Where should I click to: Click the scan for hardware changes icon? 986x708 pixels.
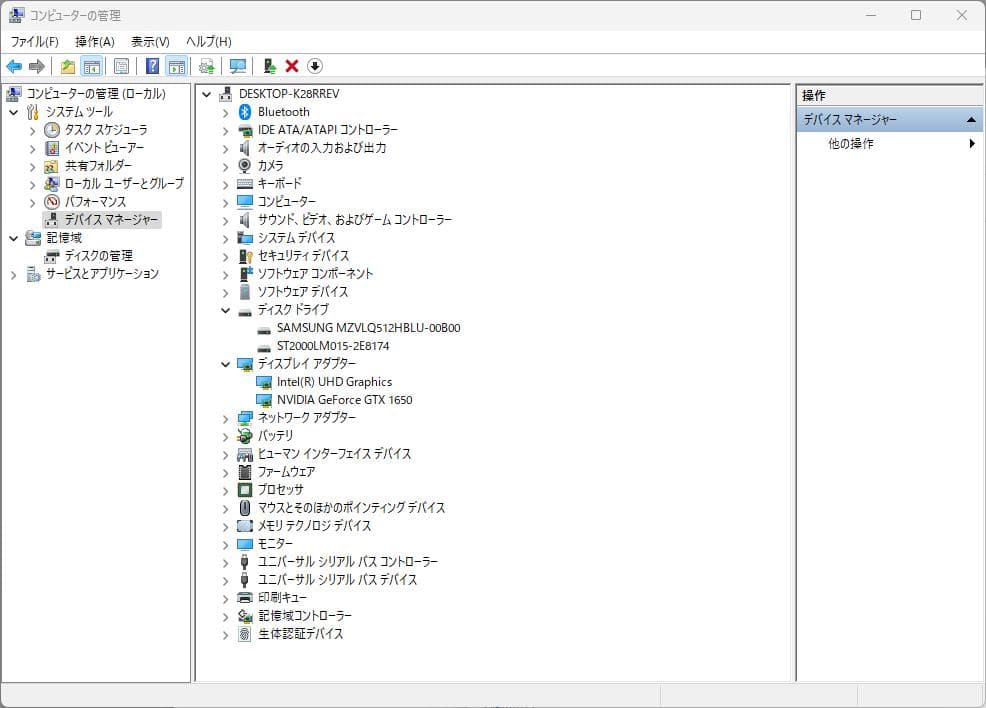[x=237, y=66]
